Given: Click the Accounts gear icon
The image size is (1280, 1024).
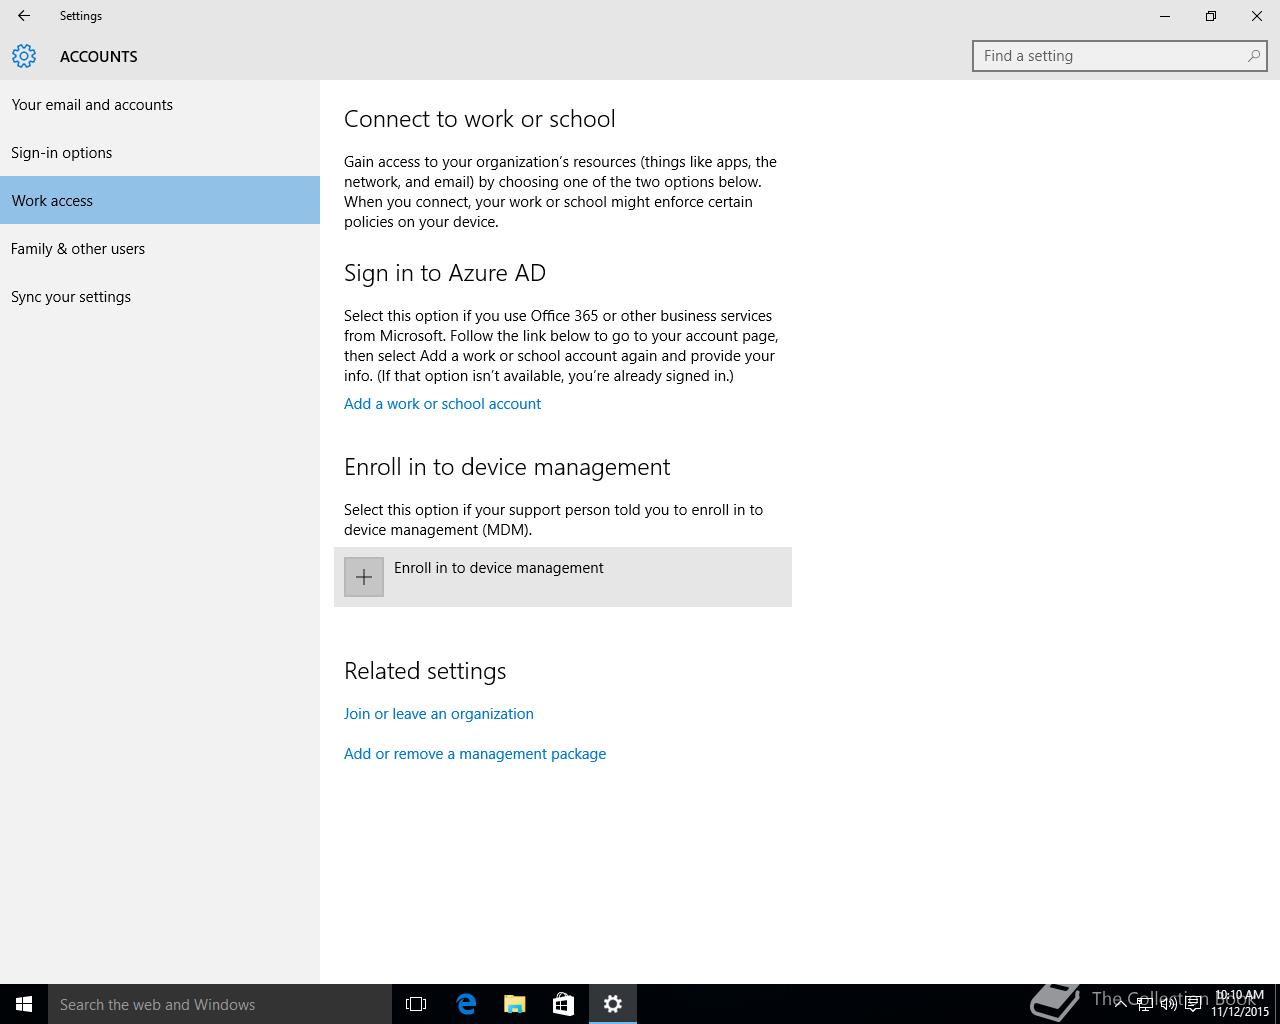Looking at the screenshot, I should tap(24, 56).
